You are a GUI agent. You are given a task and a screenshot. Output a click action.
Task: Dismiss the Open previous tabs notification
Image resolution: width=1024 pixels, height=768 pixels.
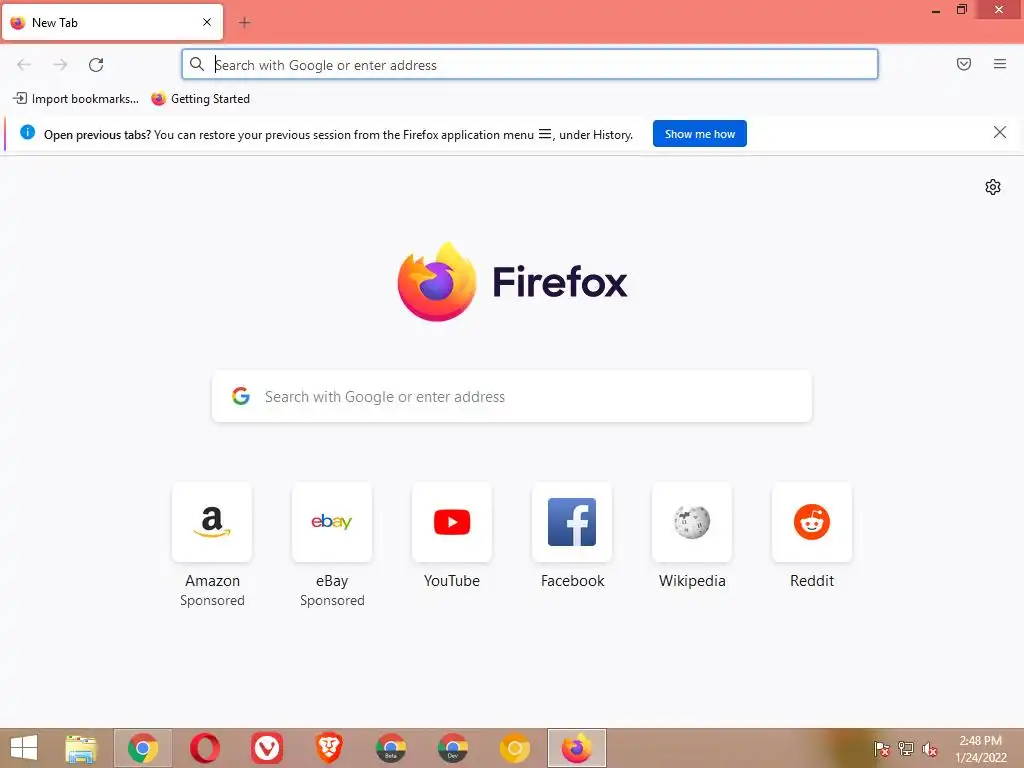point(1000,133)
